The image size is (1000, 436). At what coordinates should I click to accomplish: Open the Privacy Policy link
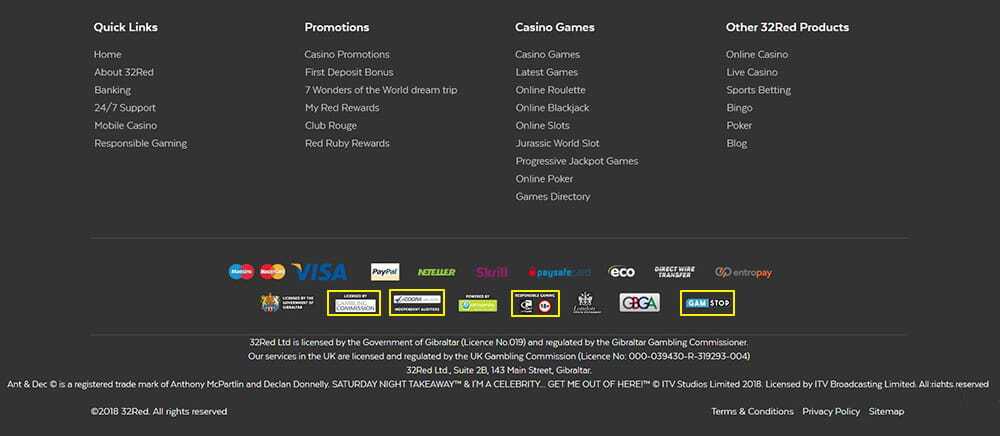click(831, 411)
